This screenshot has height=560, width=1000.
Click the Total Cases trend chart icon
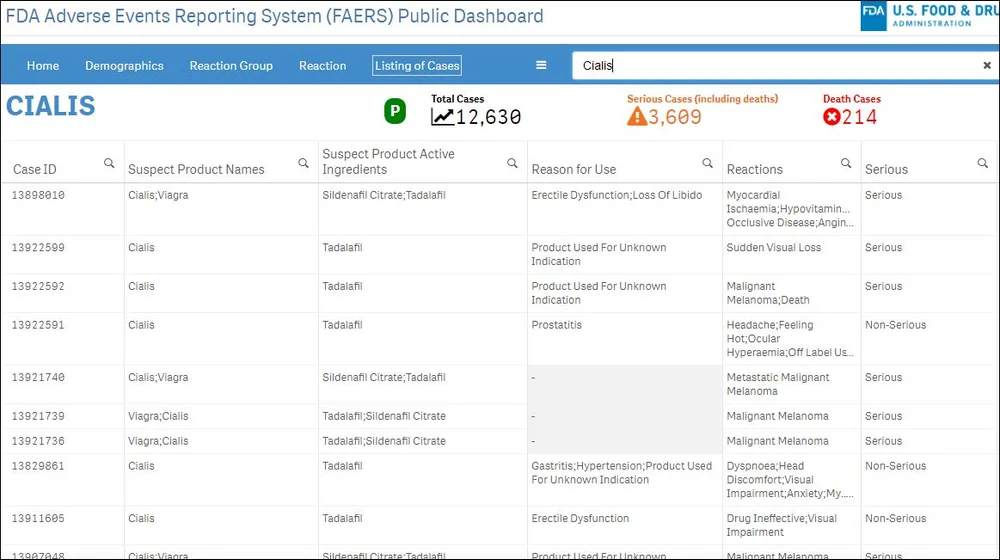click(442, 117)
